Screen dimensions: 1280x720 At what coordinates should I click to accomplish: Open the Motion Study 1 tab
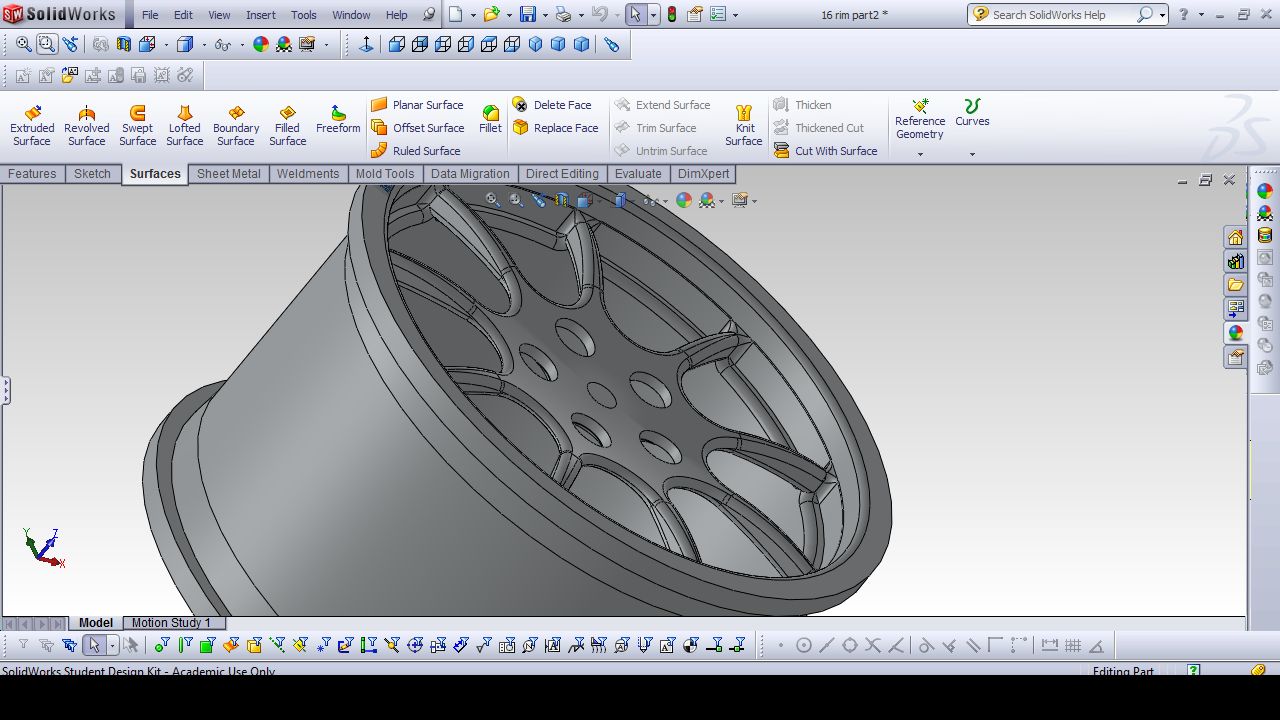(171, 623)
